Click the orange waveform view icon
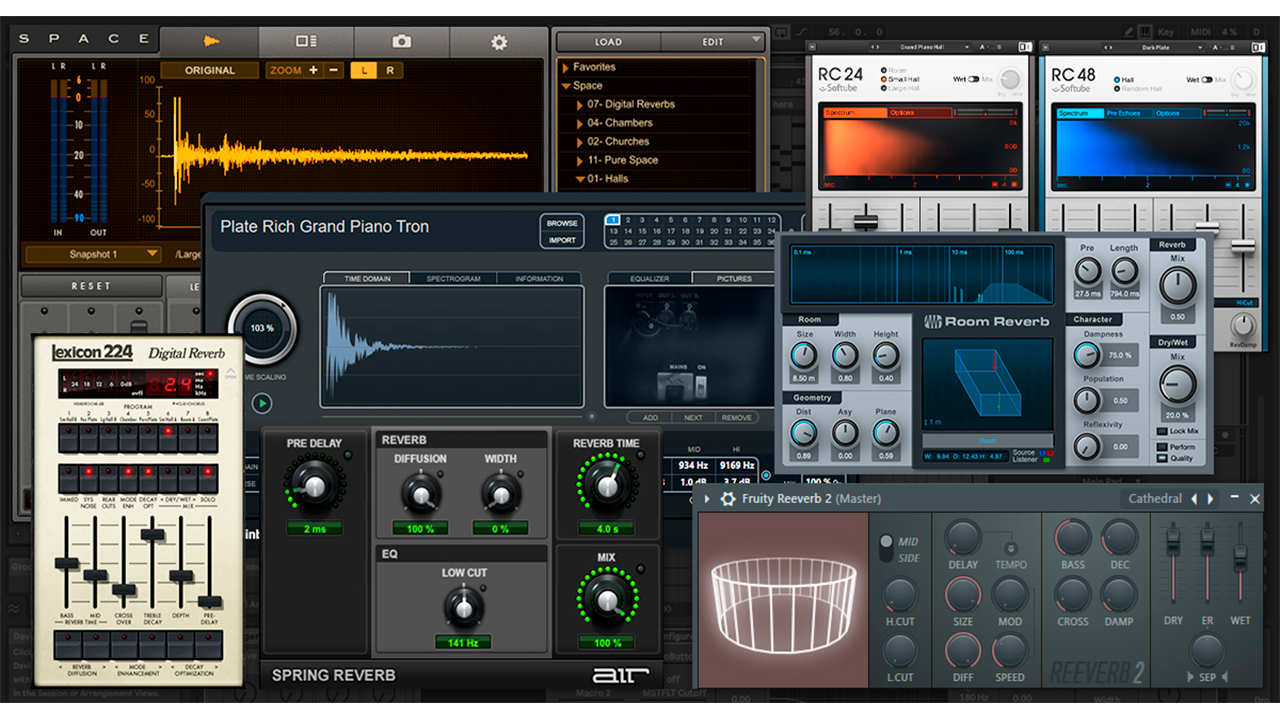The image size is (1280, 720). coord(210,41)
